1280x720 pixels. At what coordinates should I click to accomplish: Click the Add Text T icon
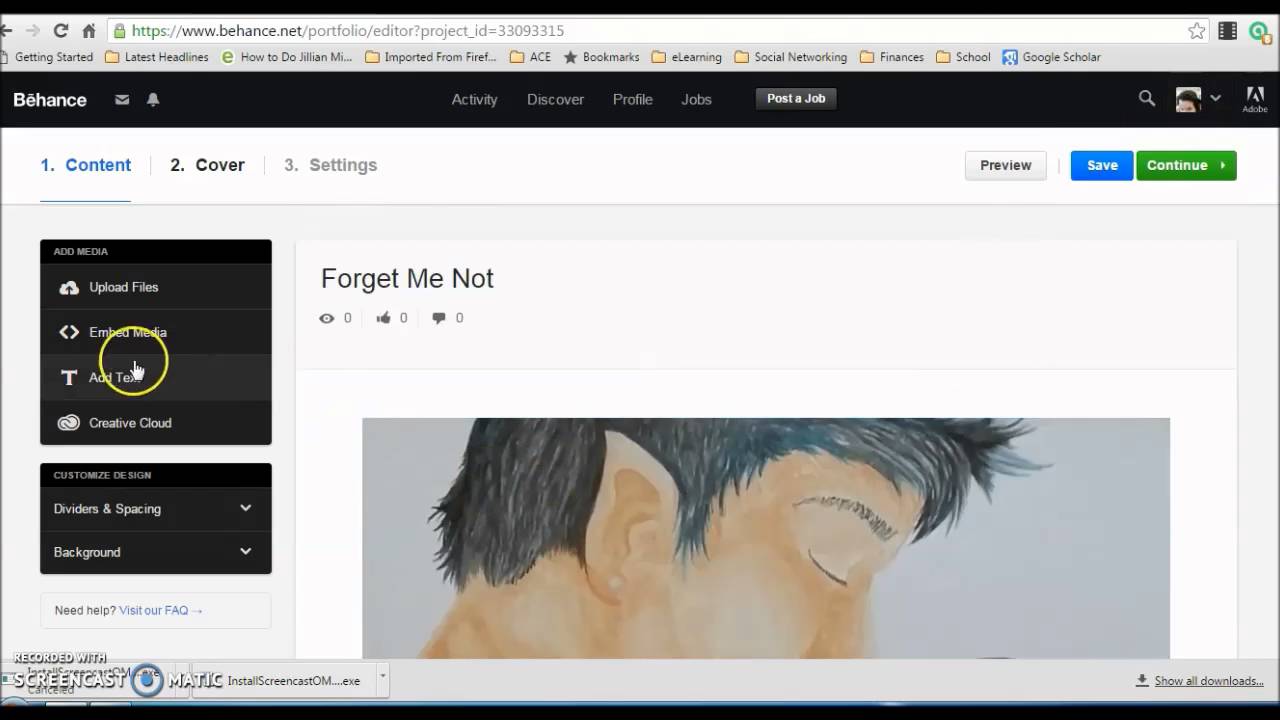pyautogui.click(x=69, y=377)
